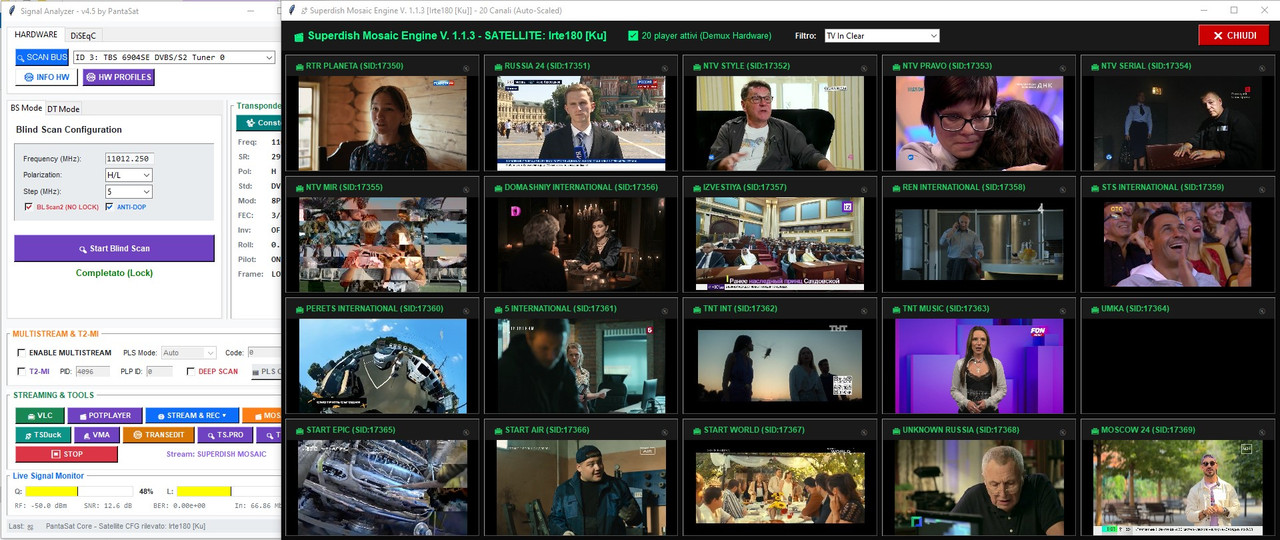Viewport: 1280px width, 540px height.
Task: Click the Q signal quality yellow bar
Action: pos(52,491)
